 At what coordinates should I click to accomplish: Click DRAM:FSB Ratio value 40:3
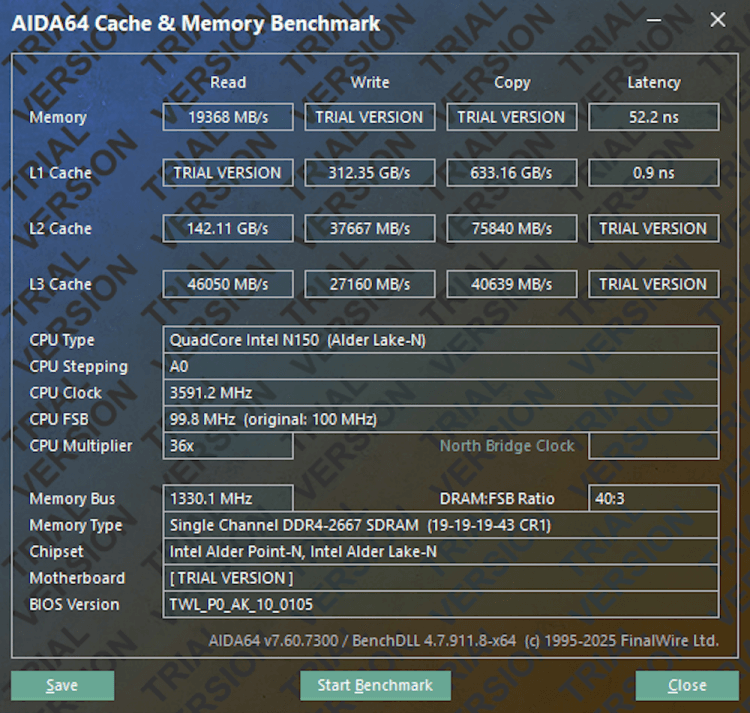[x=654, y=499]
